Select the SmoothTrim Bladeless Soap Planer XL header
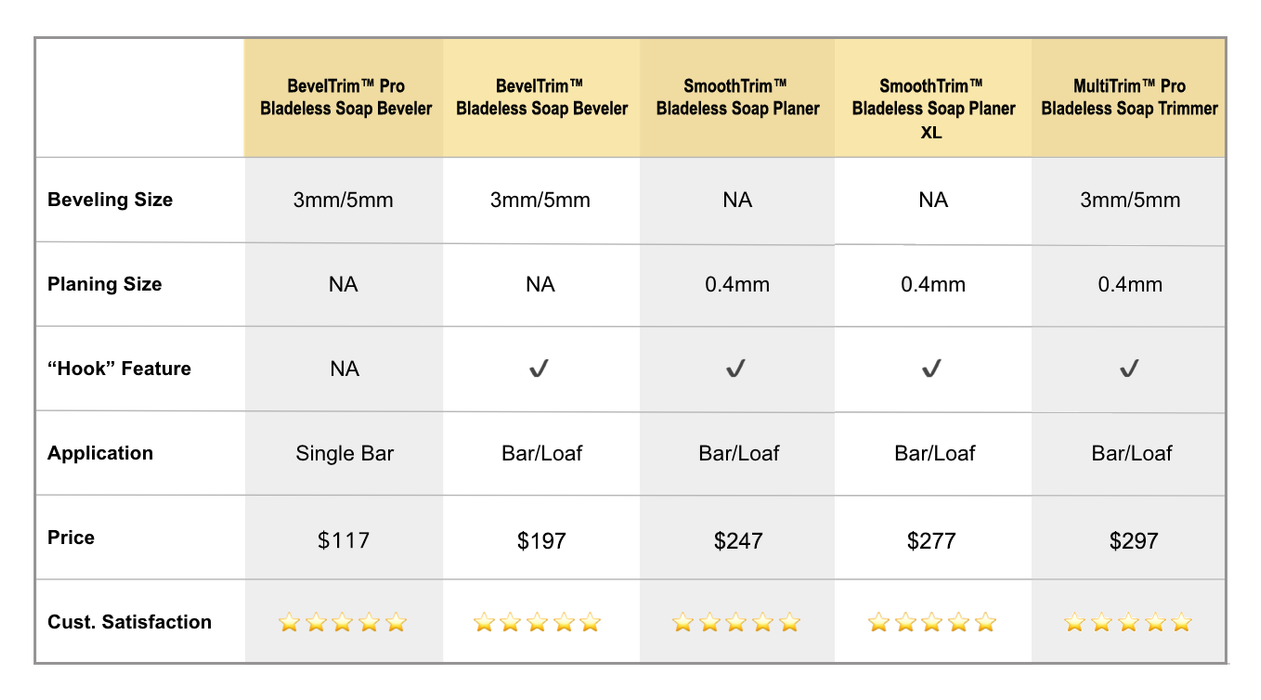 (x=933, y=109)
